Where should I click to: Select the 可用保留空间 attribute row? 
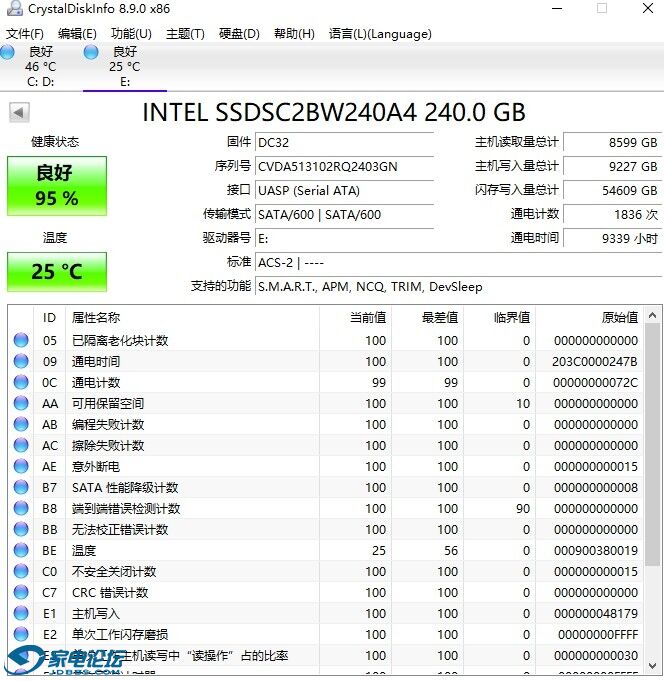326,403
